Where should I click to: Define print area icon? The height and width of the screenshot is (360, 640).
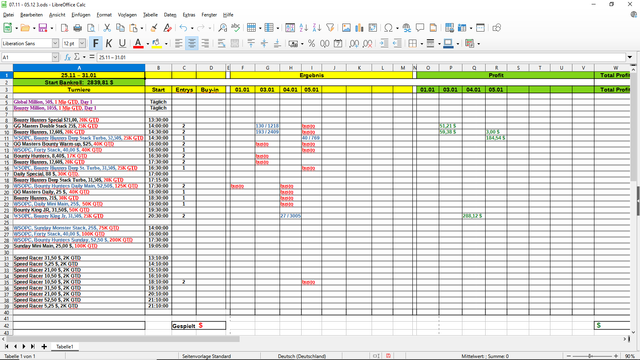click(449, 28)
